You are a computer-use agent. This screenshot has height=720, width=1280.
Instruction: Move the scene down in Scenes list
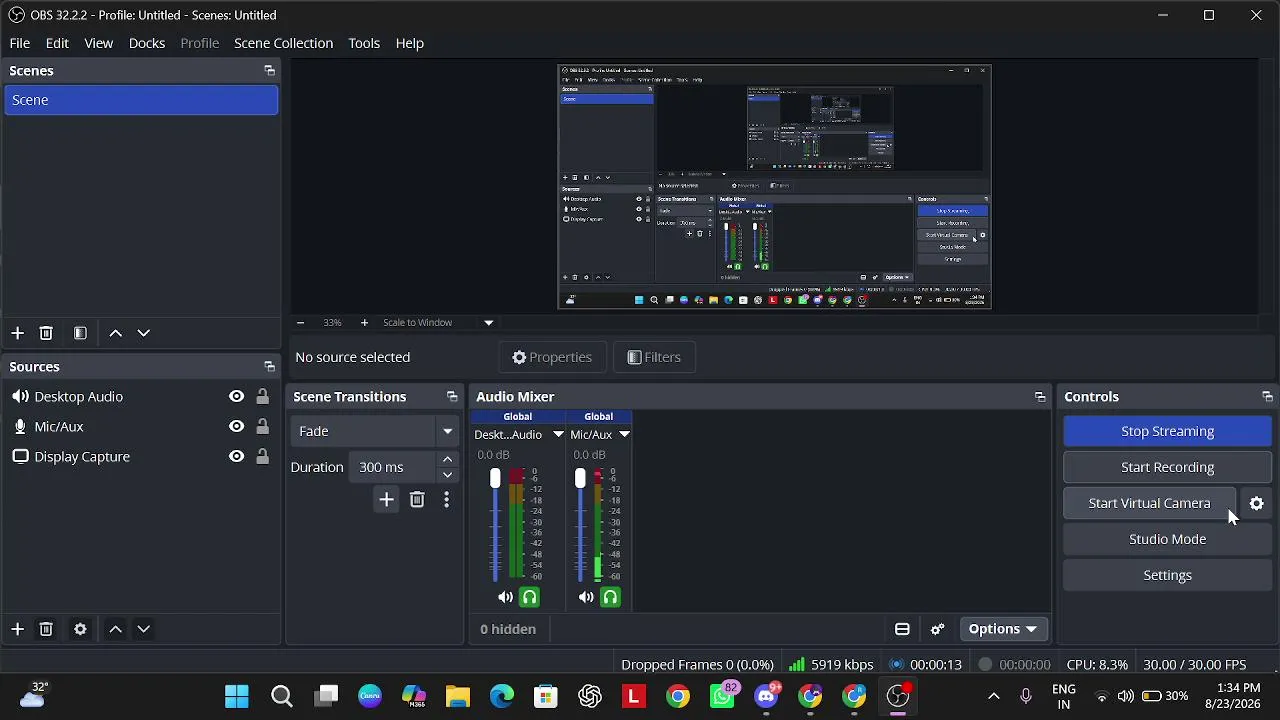point(144,333)
